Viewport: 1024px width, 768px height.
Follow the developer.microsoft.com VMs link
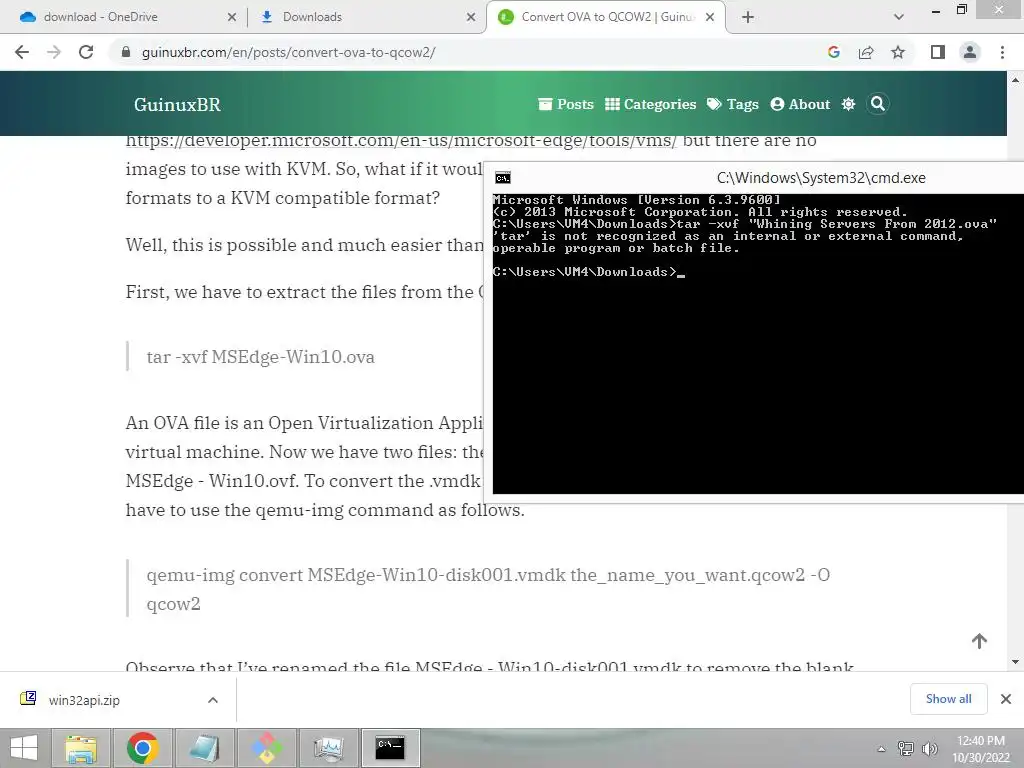[x=401, y=142]
